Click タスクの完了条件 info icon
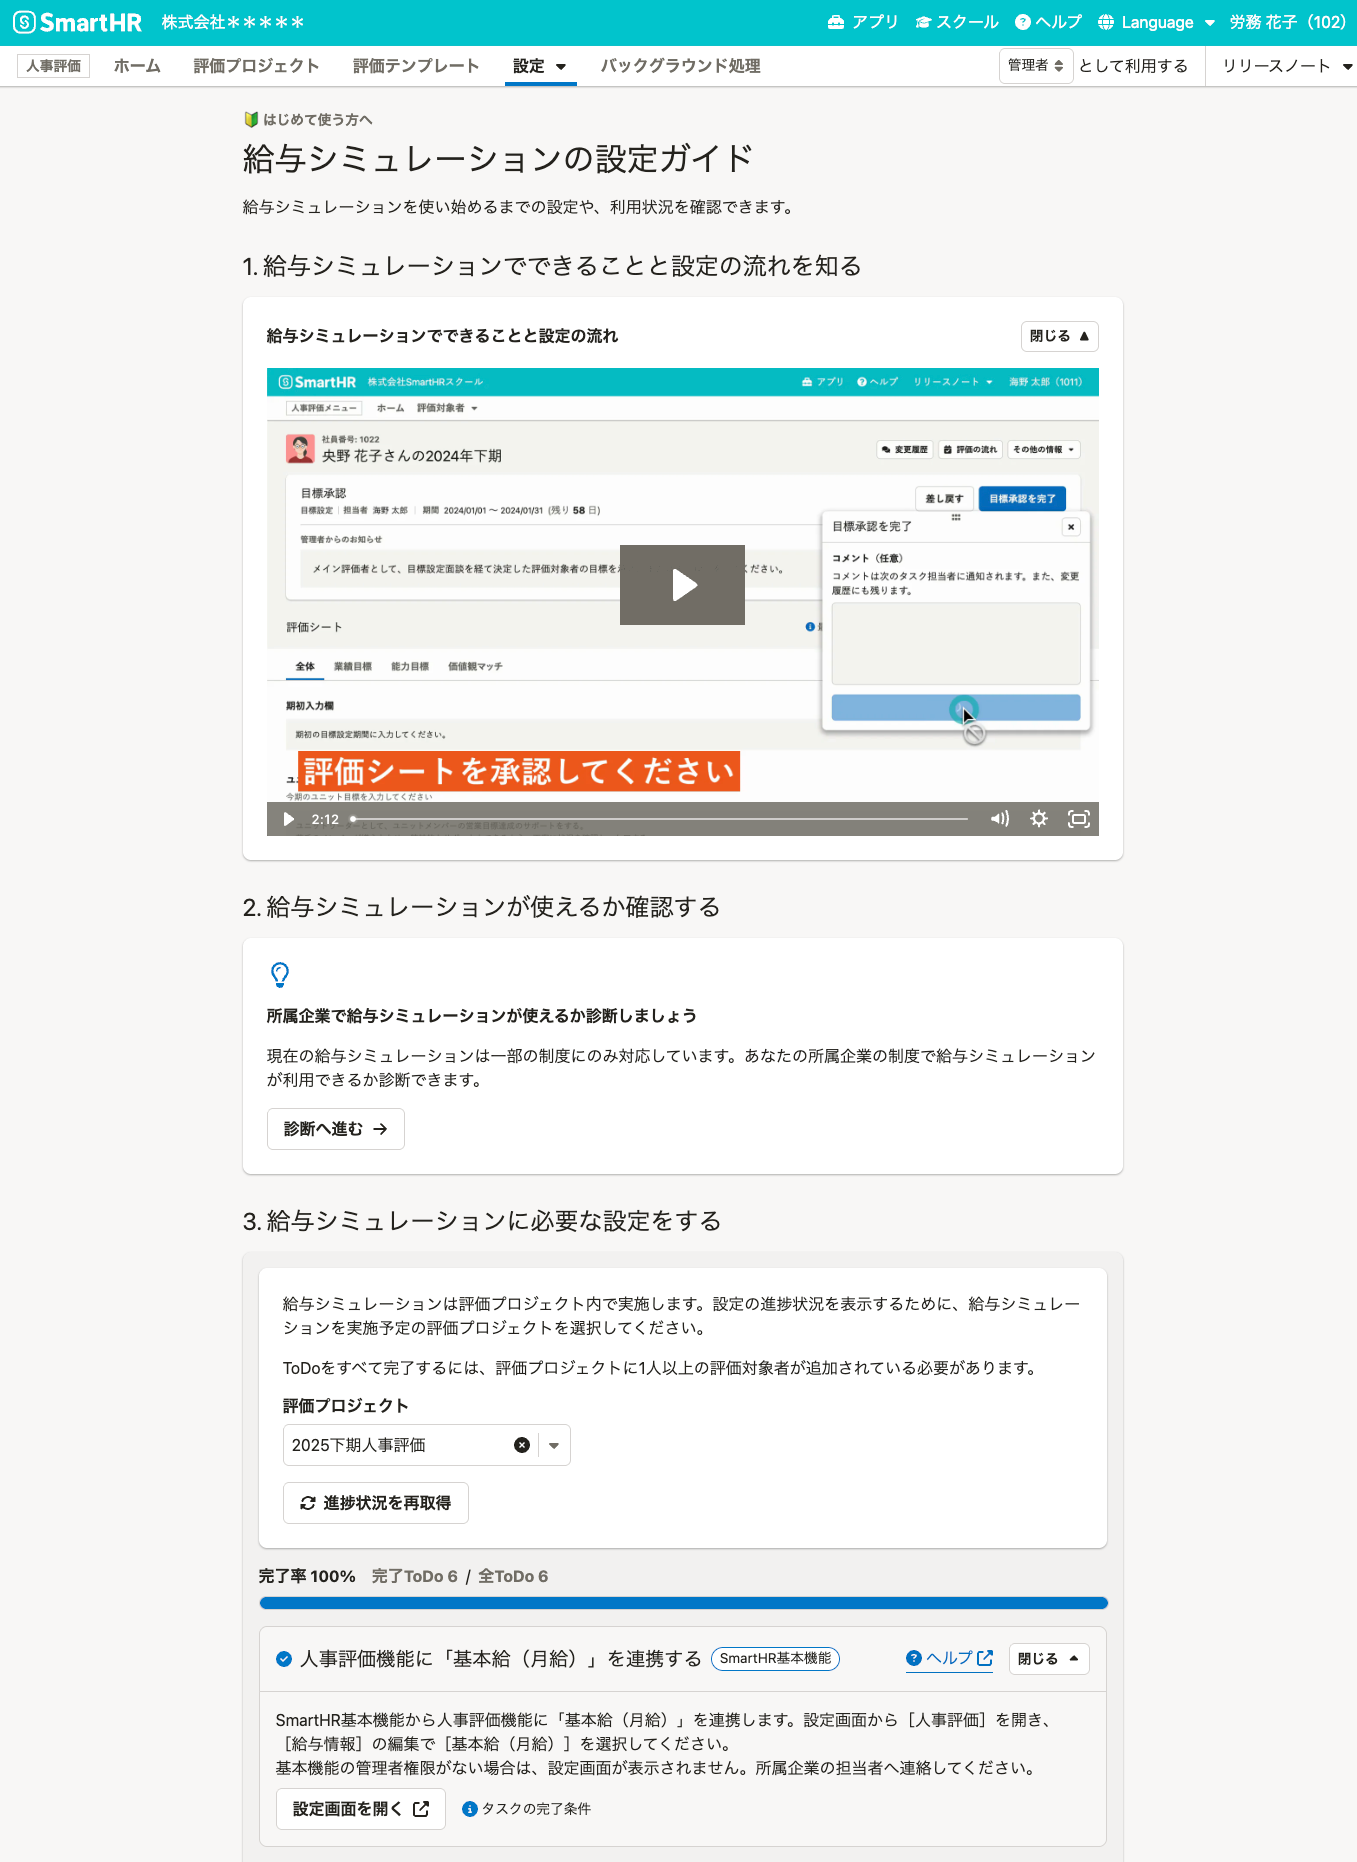Screen dimensions: 1357x1862 [x=470, y=1809]
